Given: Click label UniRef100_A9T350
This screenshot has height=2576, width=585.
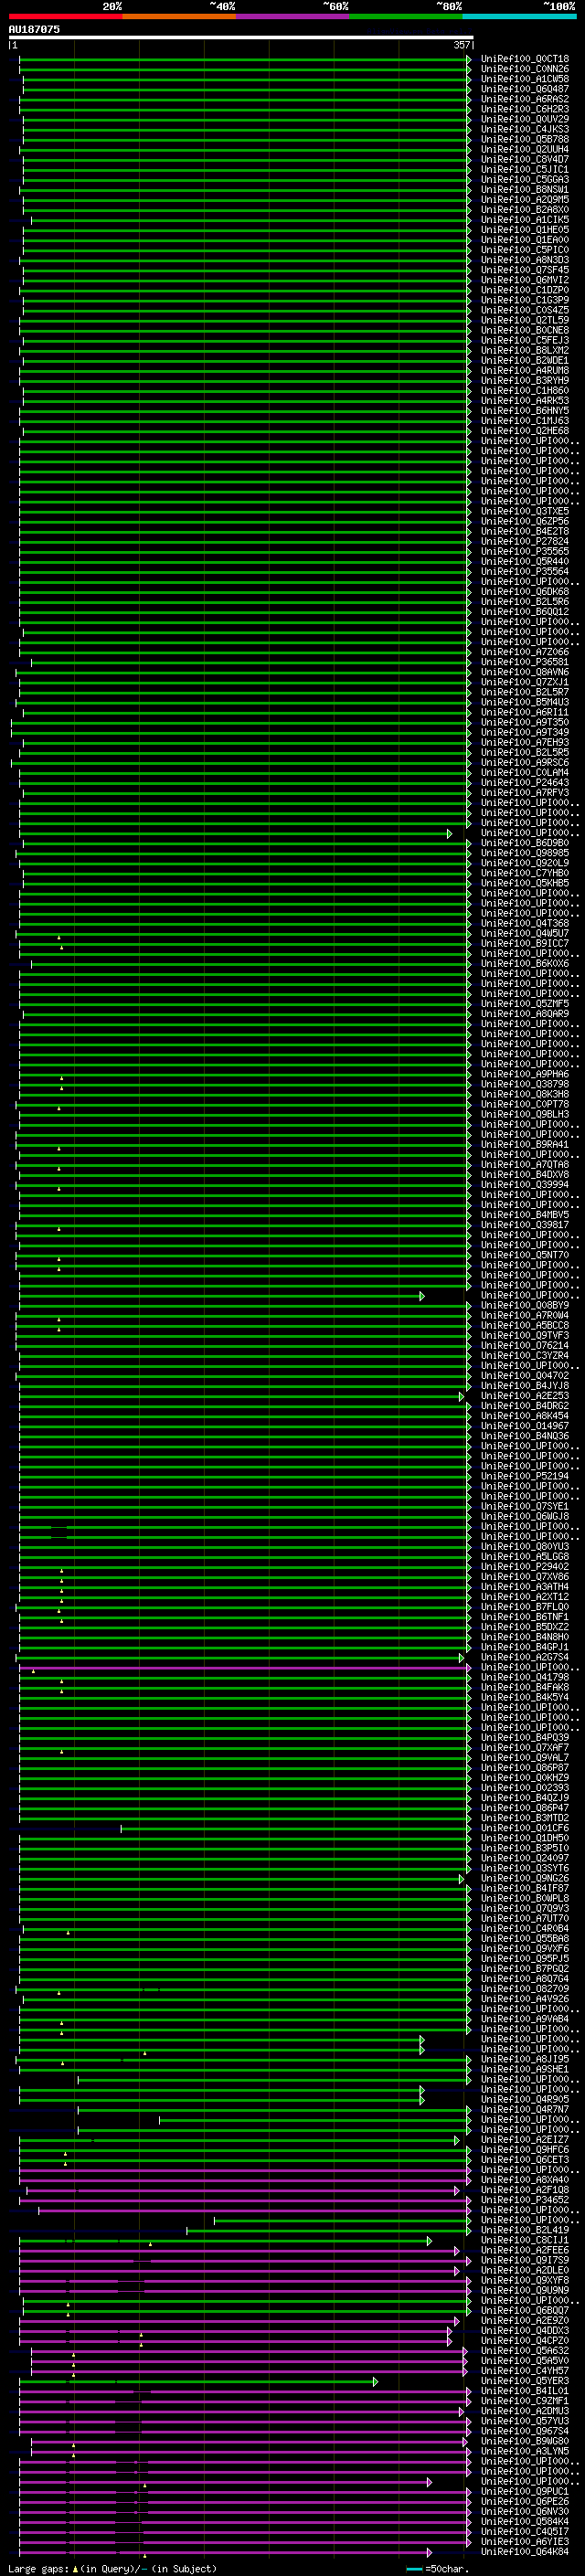Looking at the screenshot, I should coord(525,722).
